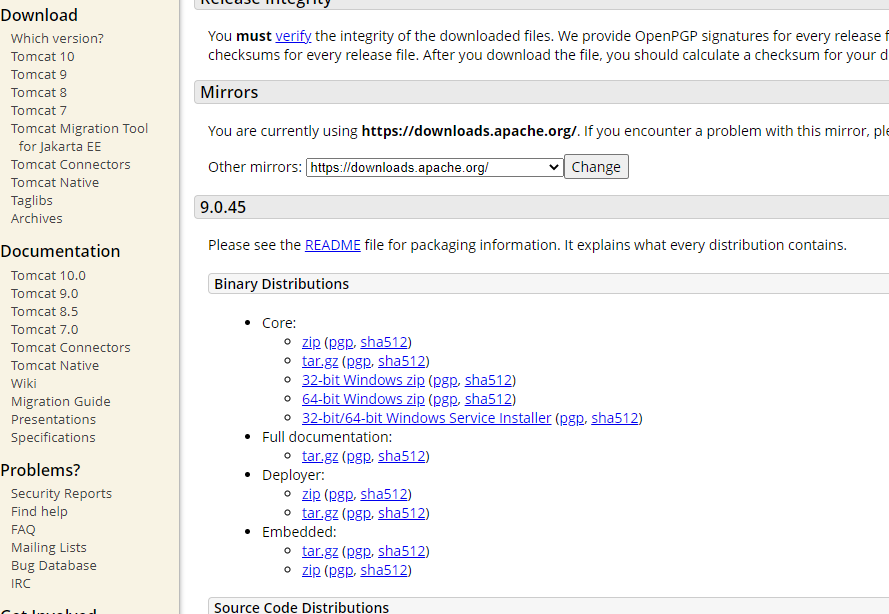The height and width of the screenshot is (614, 889).
Task: Download the Deployer zip
Action: click(311, 494)
